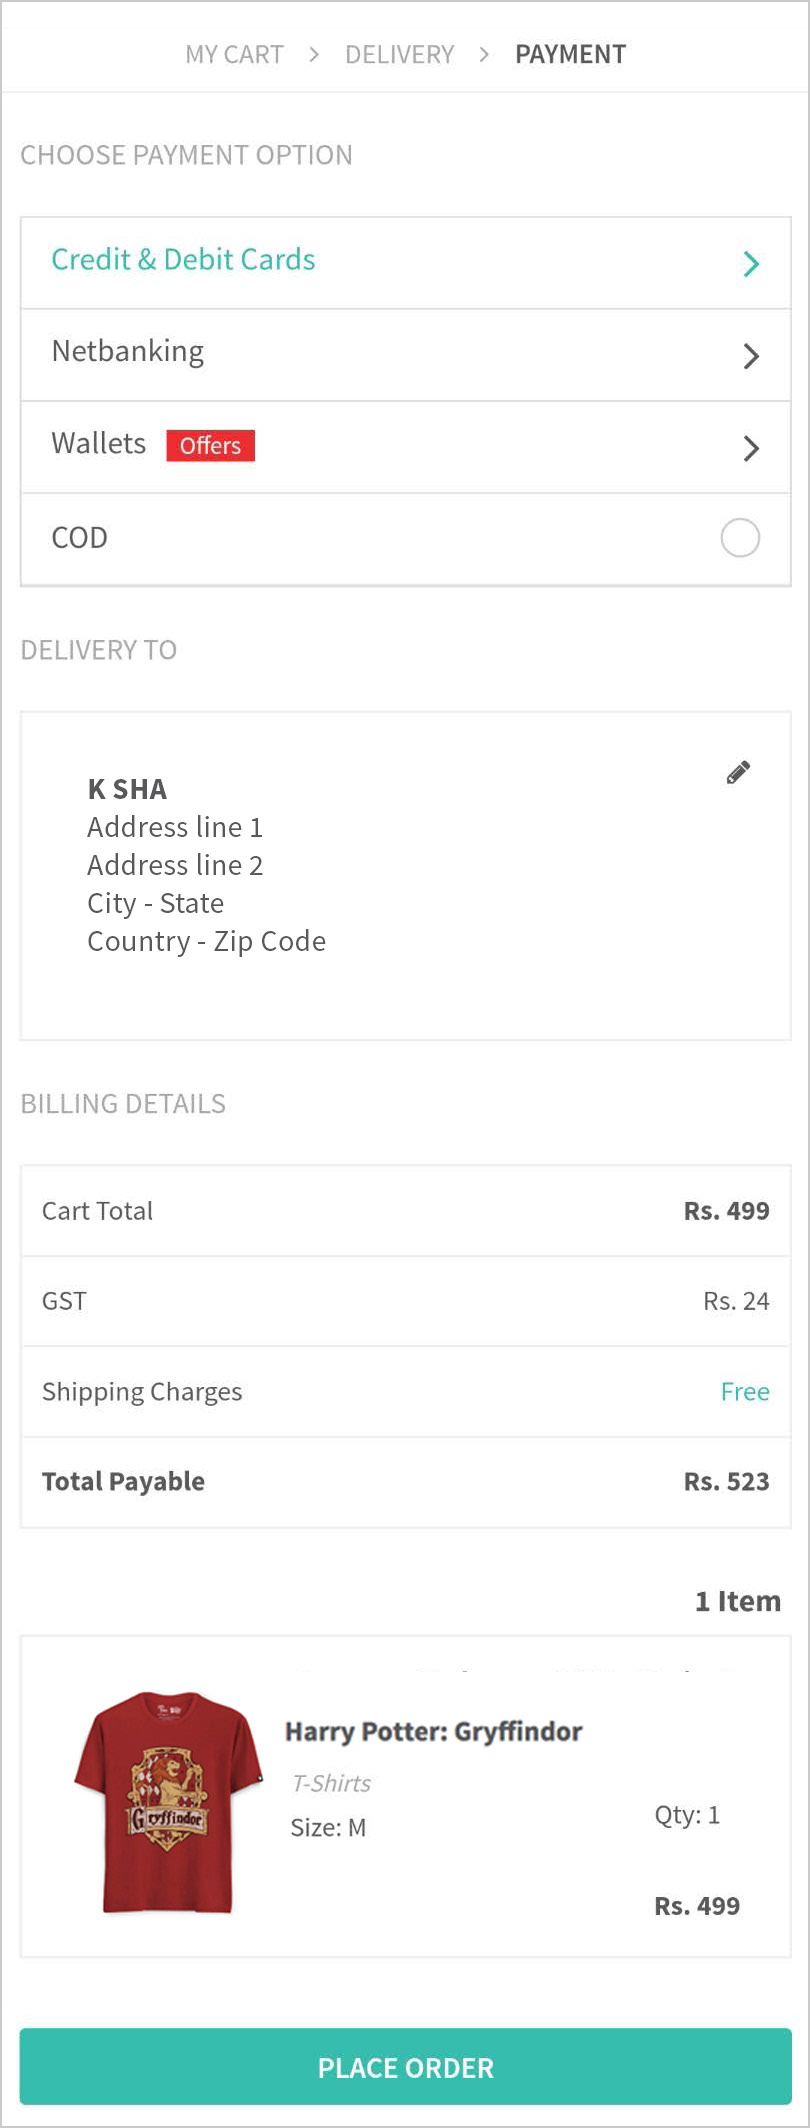Open the Gryffindor T-shirt thumbnail
810x2128 pixels.
(168, 1802)
